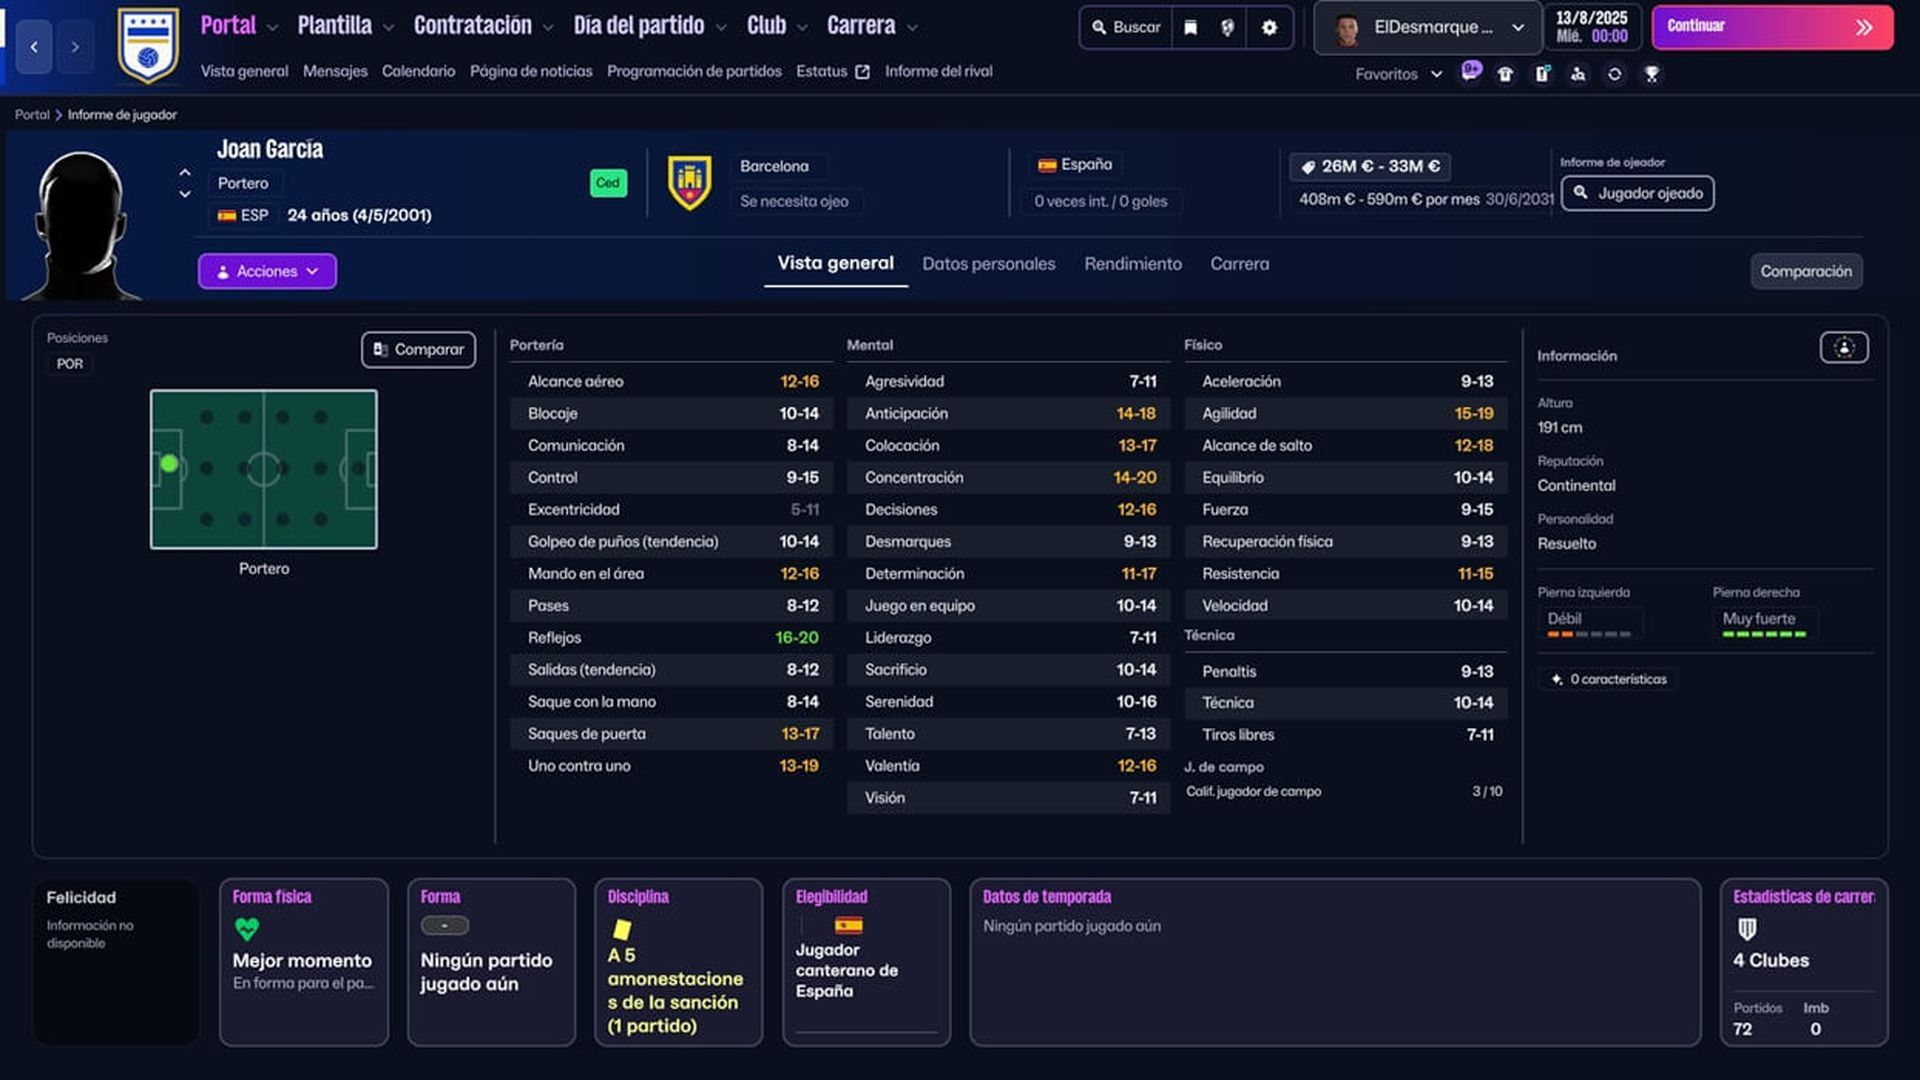
Task: Expand the Acciones dropdown
Action: pyautogui.click(x=267, y=271)
